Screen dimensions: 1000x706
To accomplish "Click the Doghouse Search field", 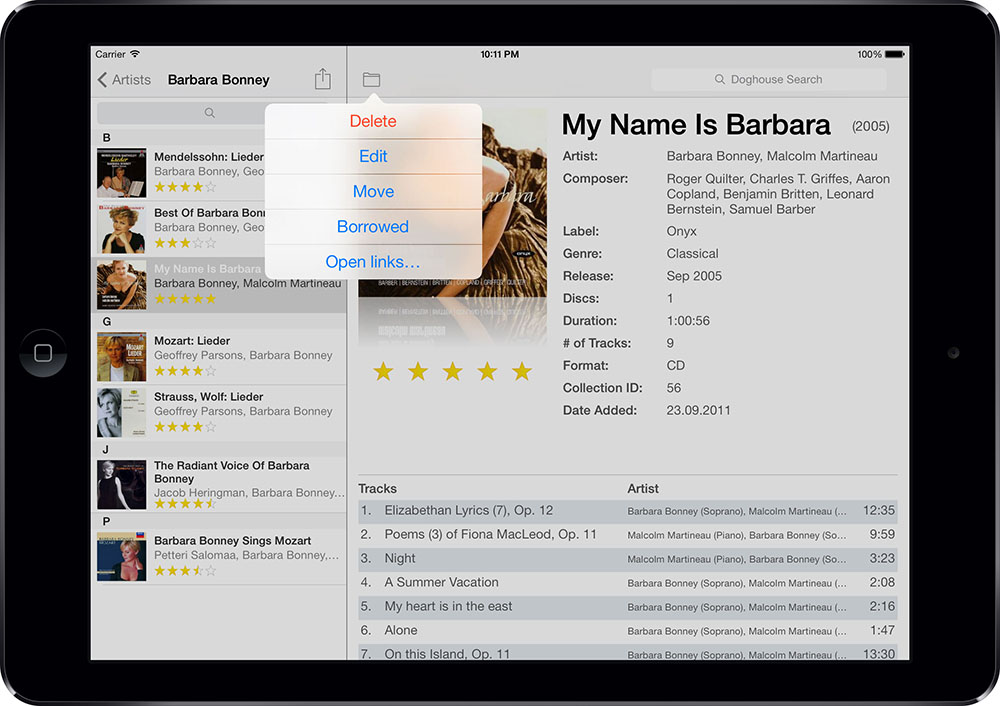I will coord(768,80).
